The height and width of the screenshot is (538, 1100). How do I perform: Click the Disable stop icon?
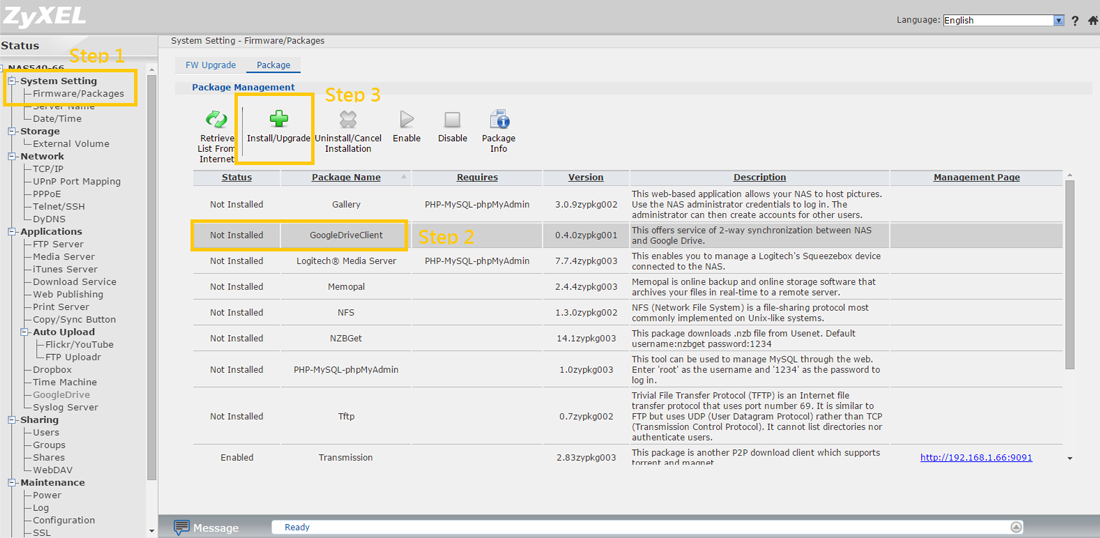[x=452, y=119]
